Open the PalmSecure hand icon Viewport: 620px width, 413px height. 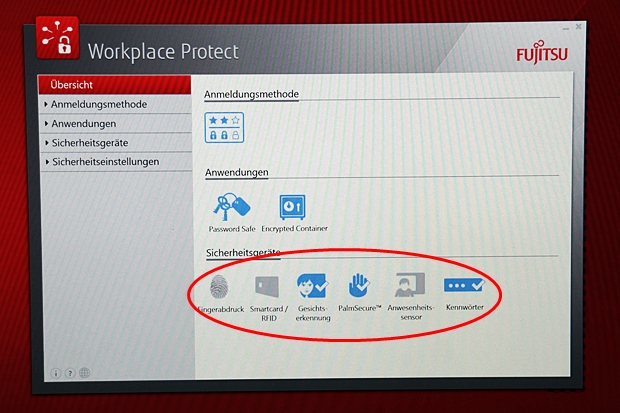(359, 285)
